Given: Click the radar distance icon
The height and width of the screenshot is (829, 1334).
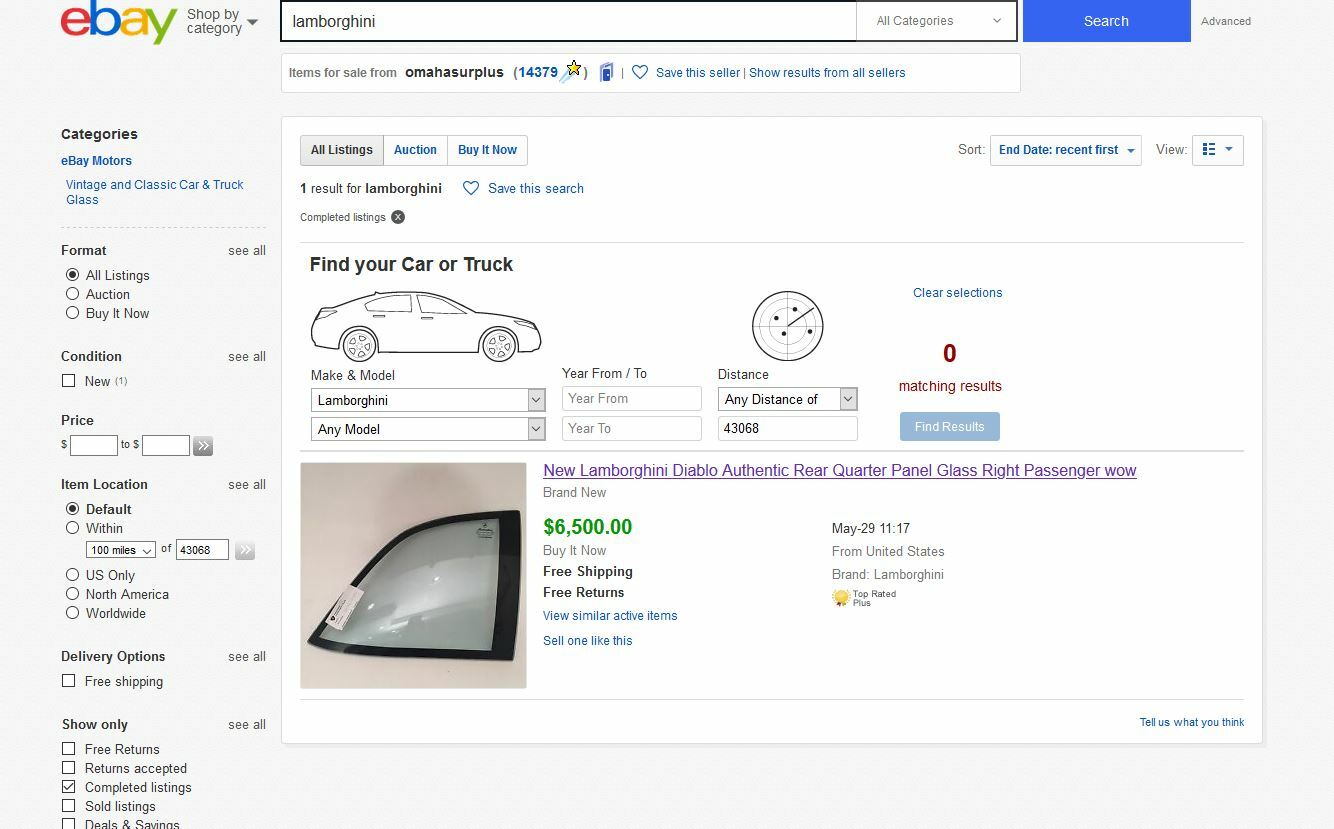Looking at the screenshot, I should click(x=787, y=326).
